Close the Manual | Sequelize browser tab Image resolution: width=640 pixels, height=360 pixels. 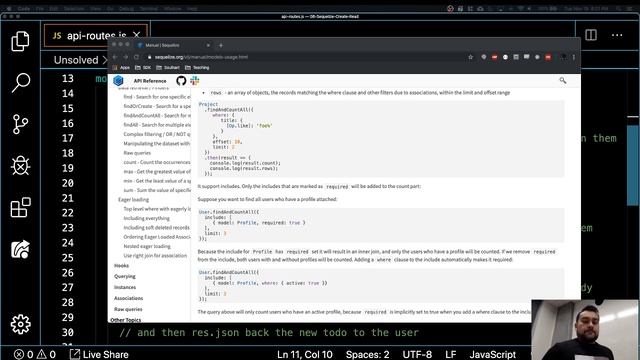(208, 45)
